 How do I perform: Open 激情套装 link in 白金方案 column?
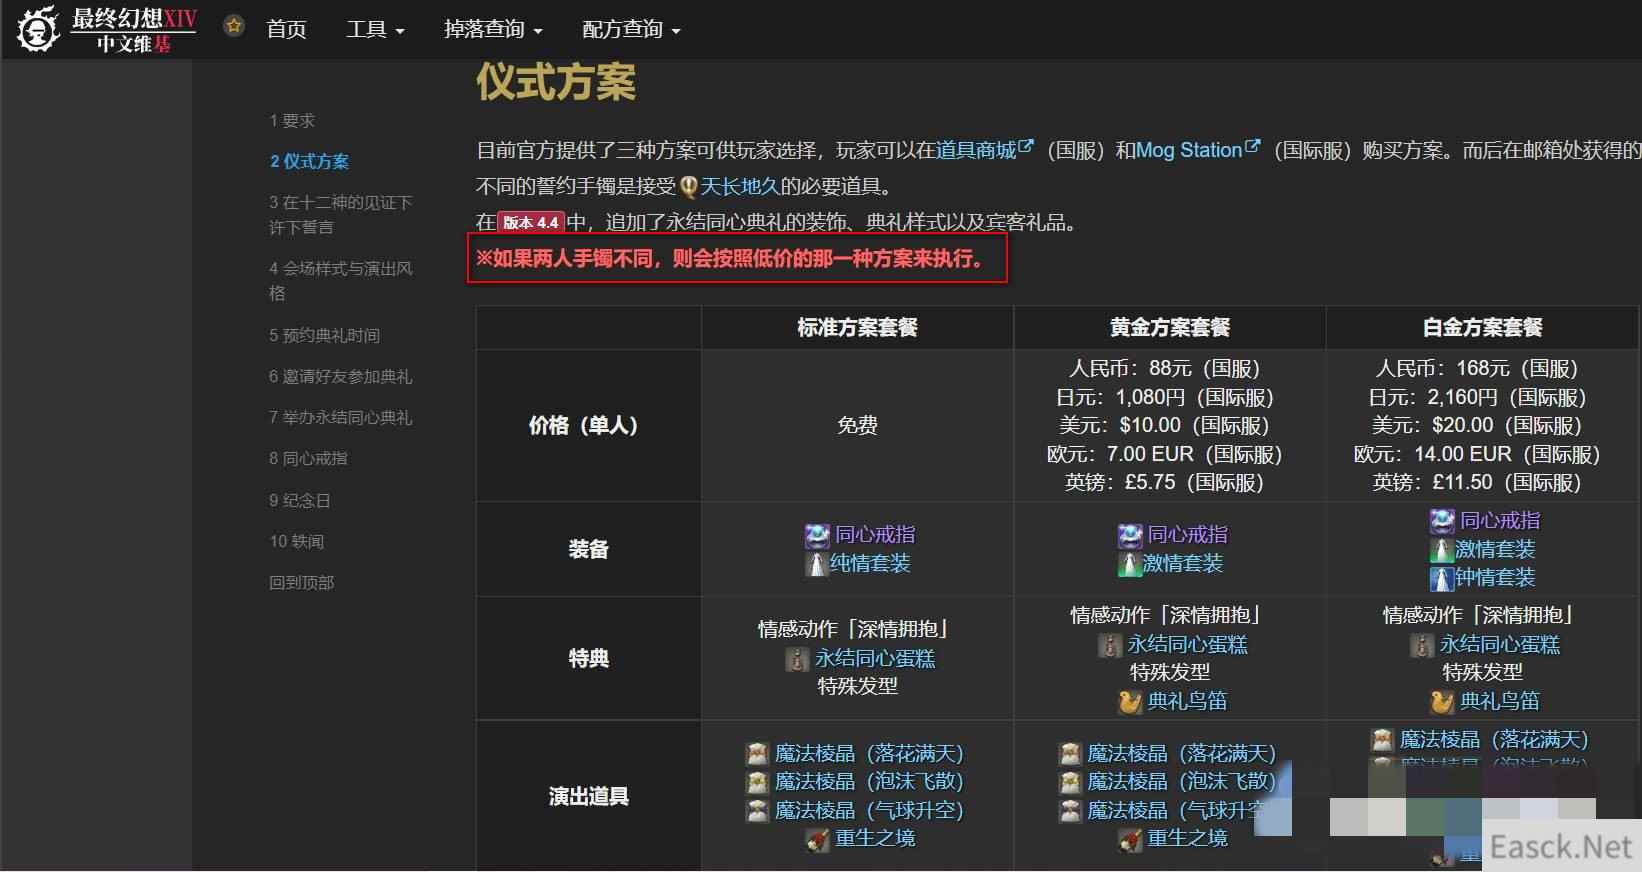pos(1495,549)
